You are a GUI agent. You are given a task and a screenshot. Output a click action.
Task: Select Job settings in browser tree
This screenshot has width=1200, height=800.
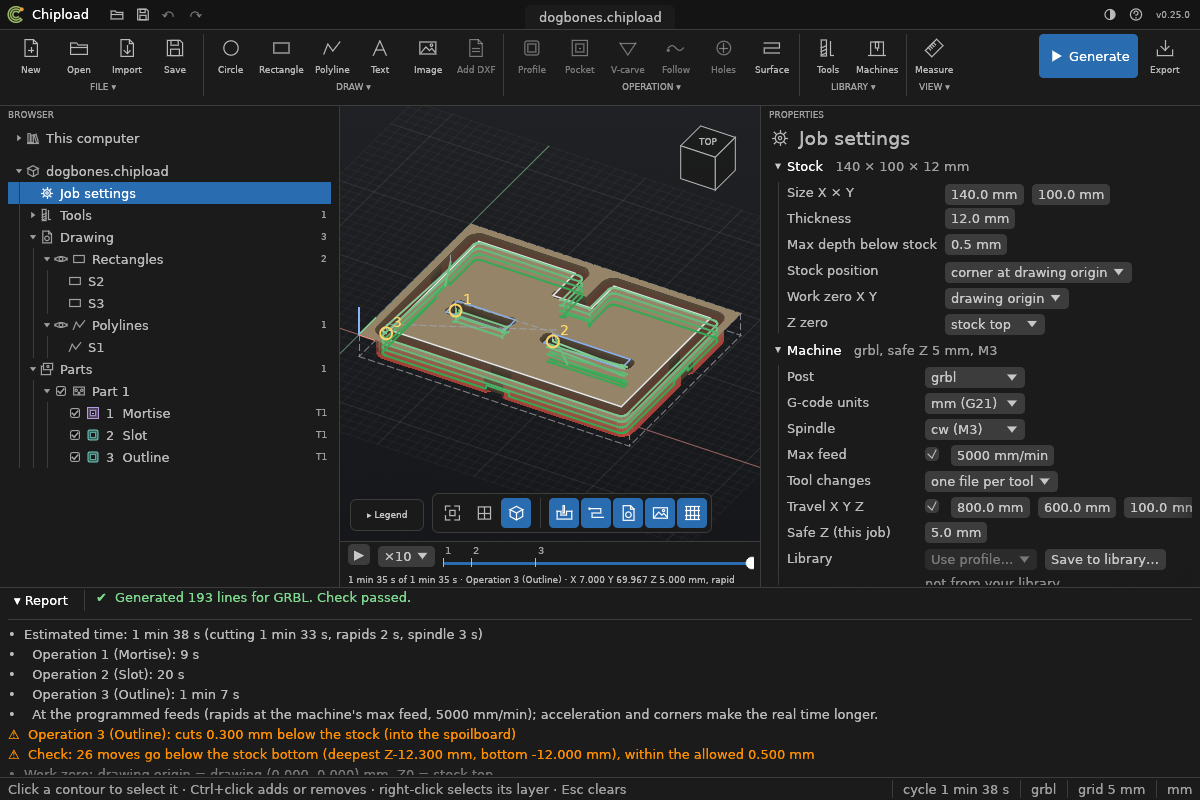tap(170, 193)
